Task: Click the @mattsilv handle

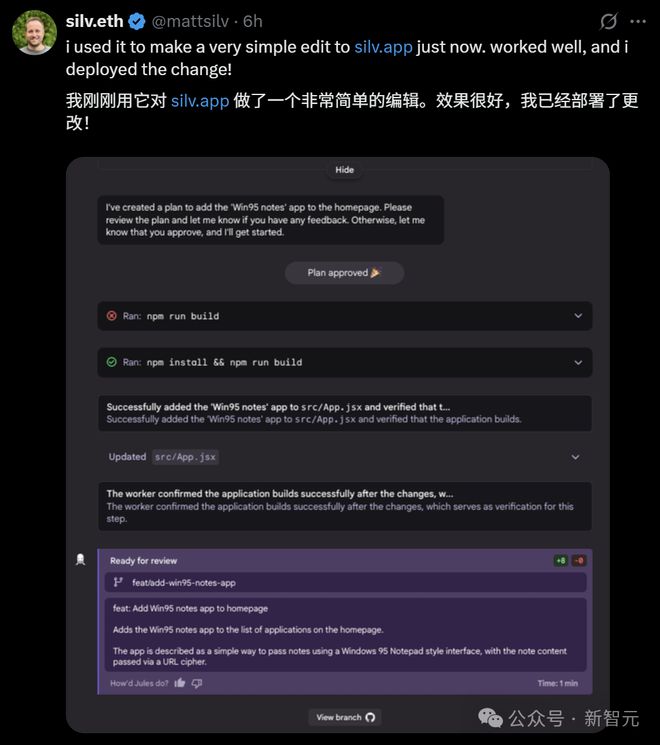Action: coord(190,21)
